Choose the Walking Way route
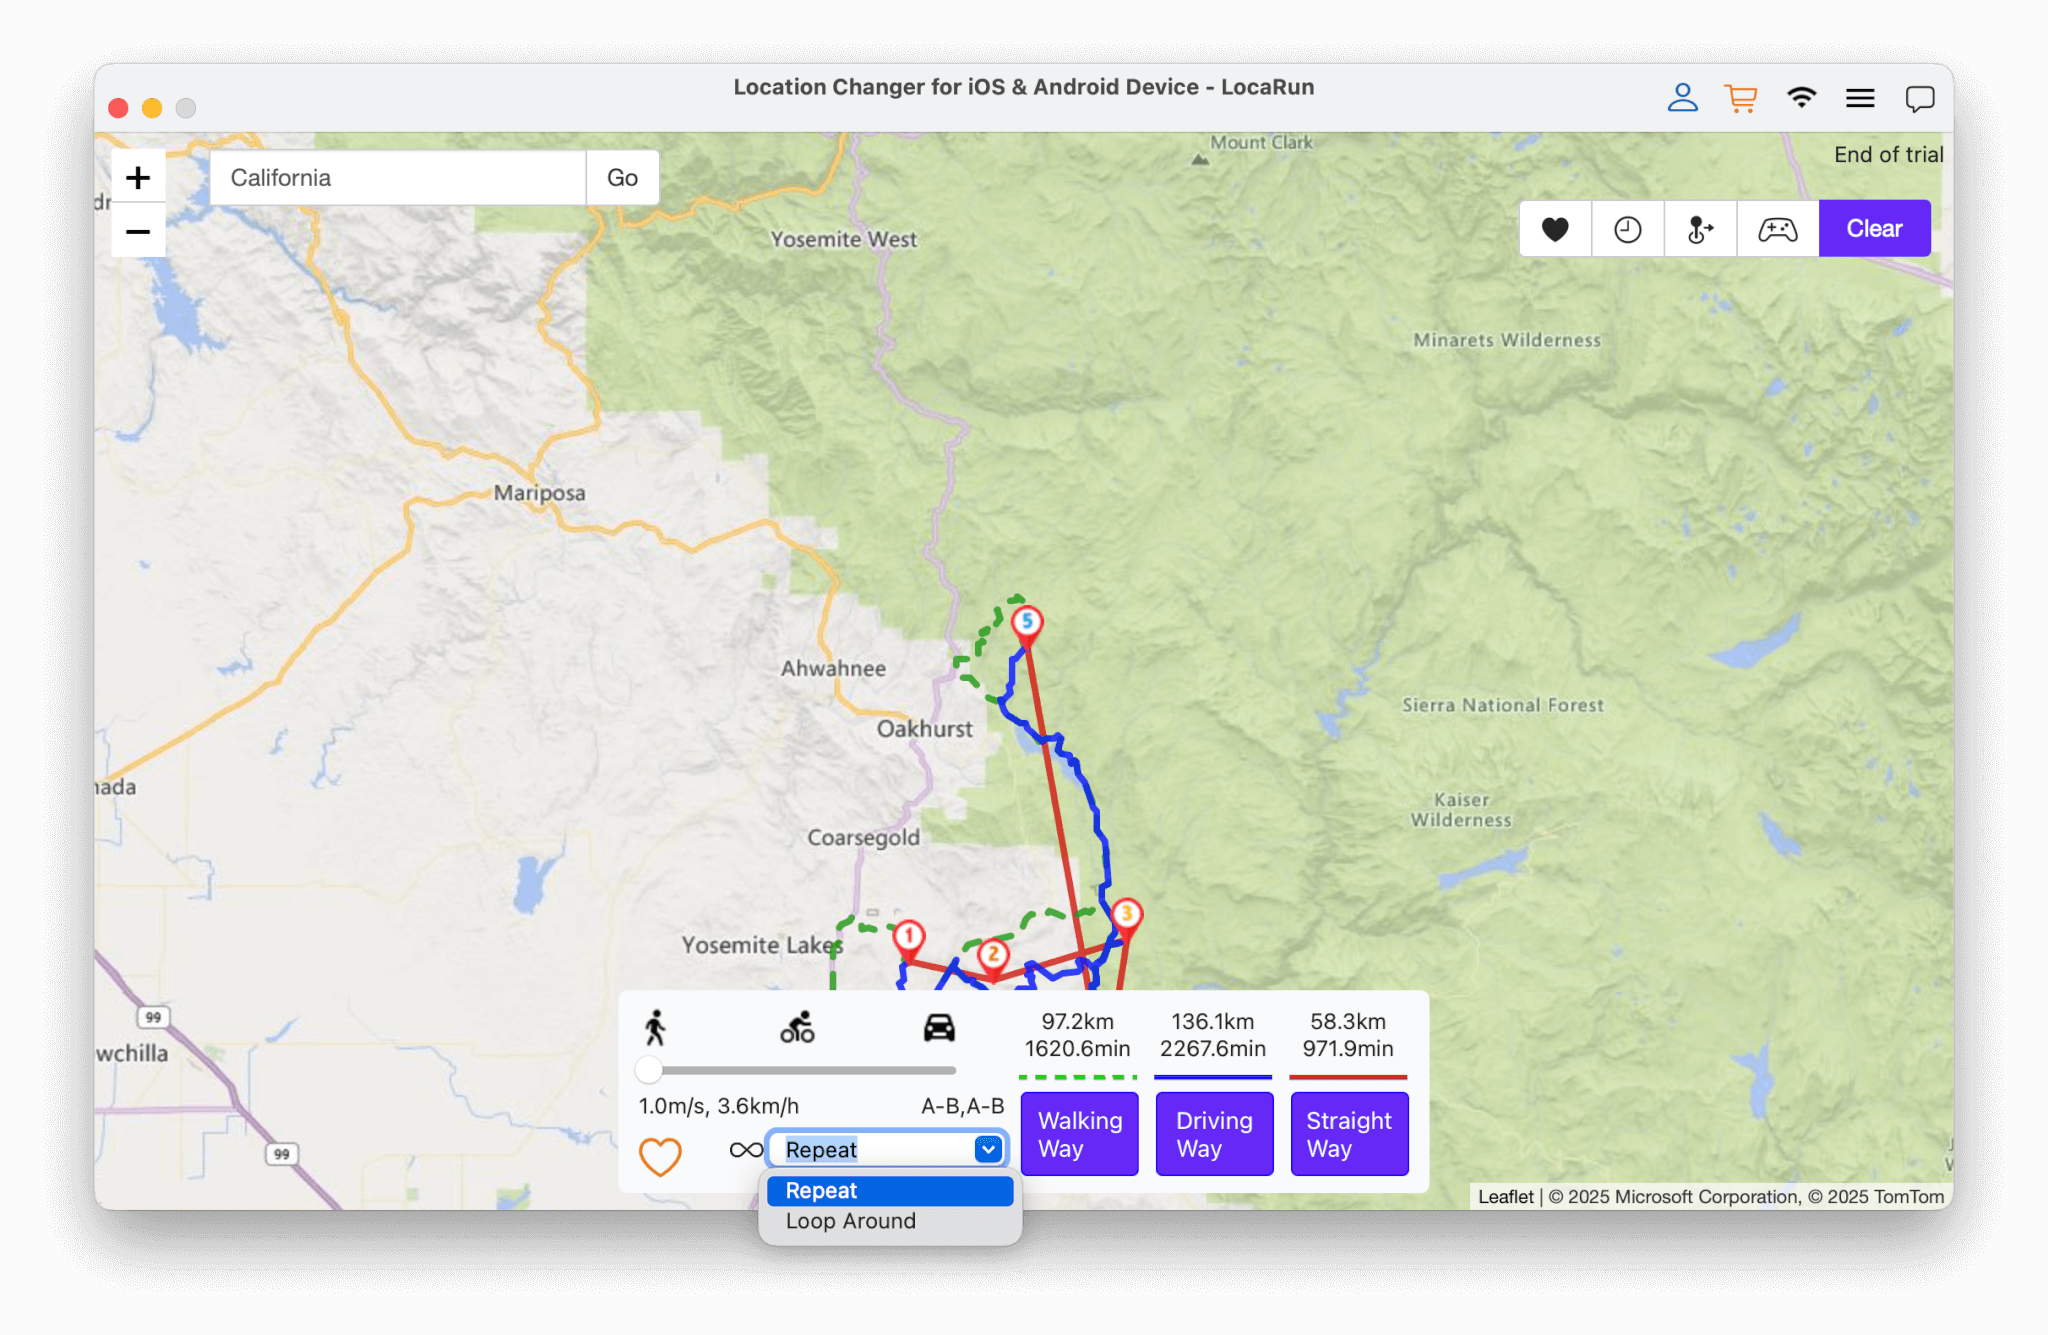The image size is (2048, 1335). point(1080,1134)
